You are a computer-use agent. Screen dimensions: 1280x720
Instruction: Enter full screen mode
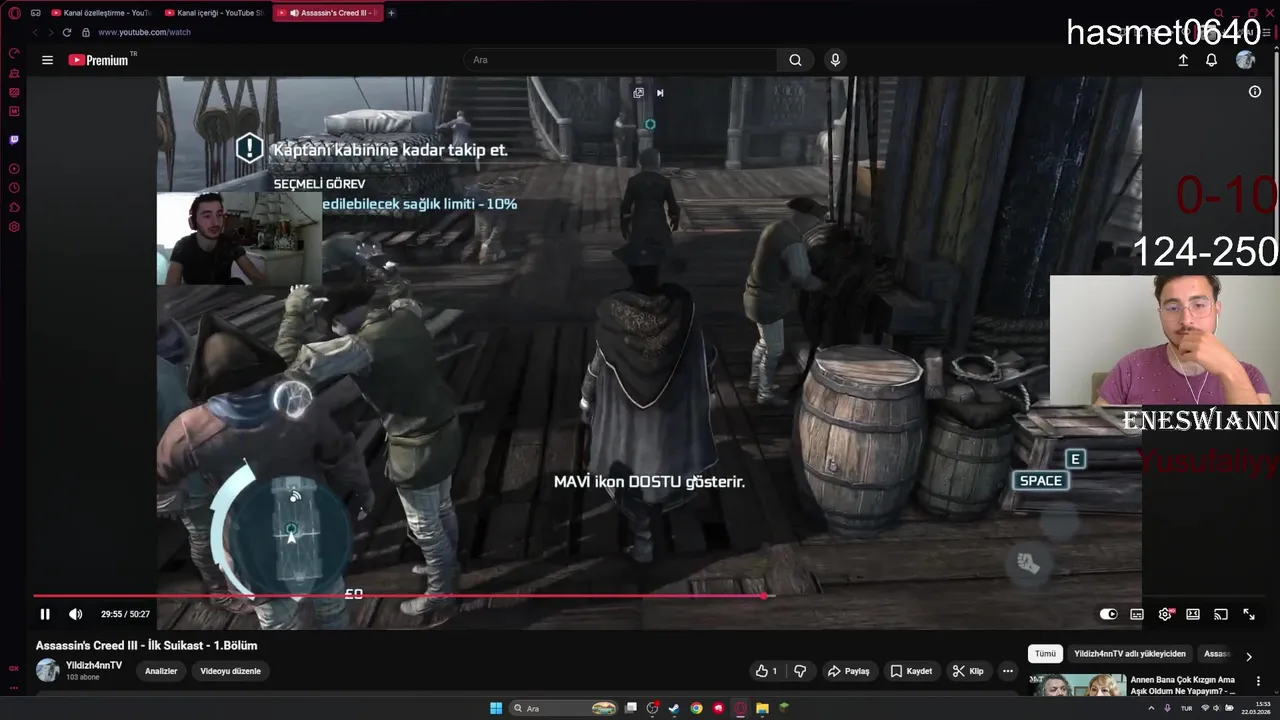pos(1249,614)
